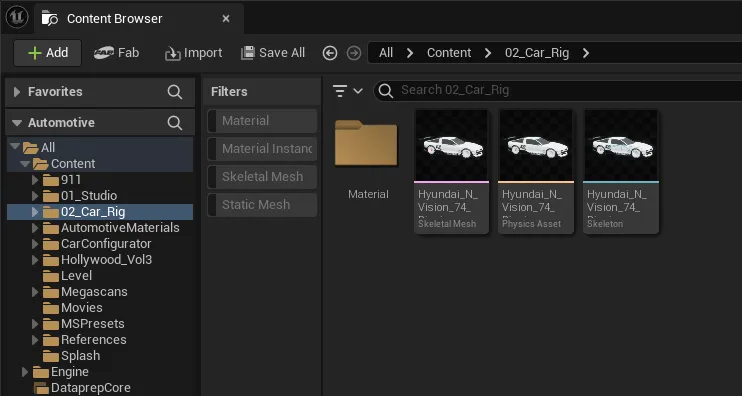Toggle the Skeletal Mesh filter

(x=262, y=177)
